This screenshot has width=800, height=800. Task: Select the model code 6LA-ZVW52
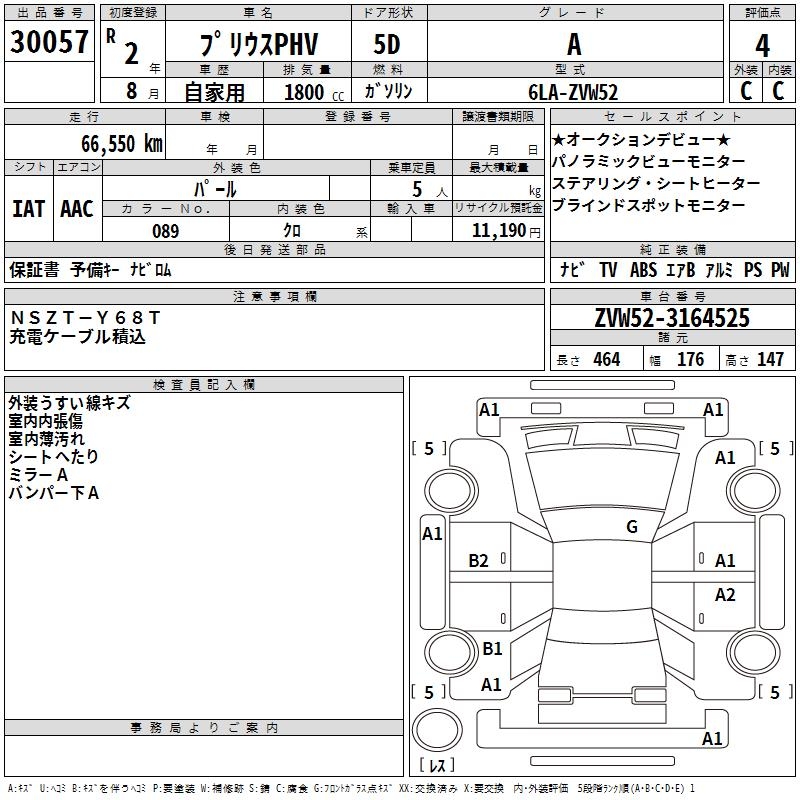pyautogui.click(x=573, y=92)
